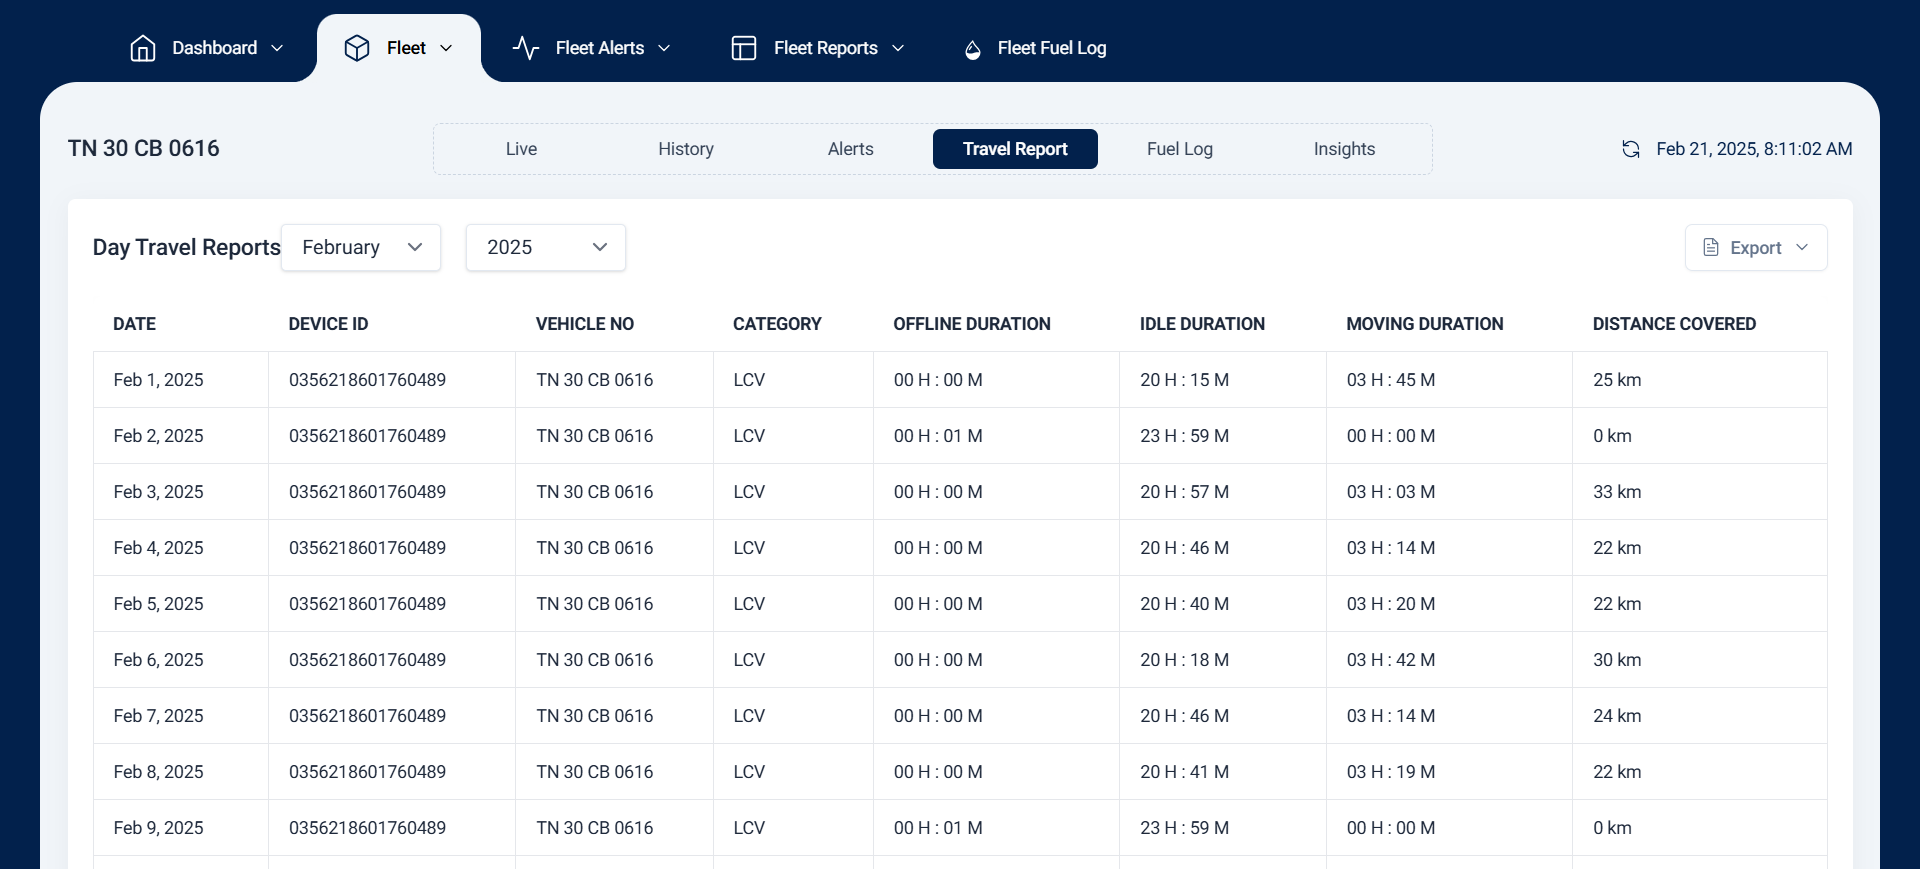This screenshot has width=1920, height=869.
Task: Expand the Fleet Reports chevron
Action: tap(898, 48)
